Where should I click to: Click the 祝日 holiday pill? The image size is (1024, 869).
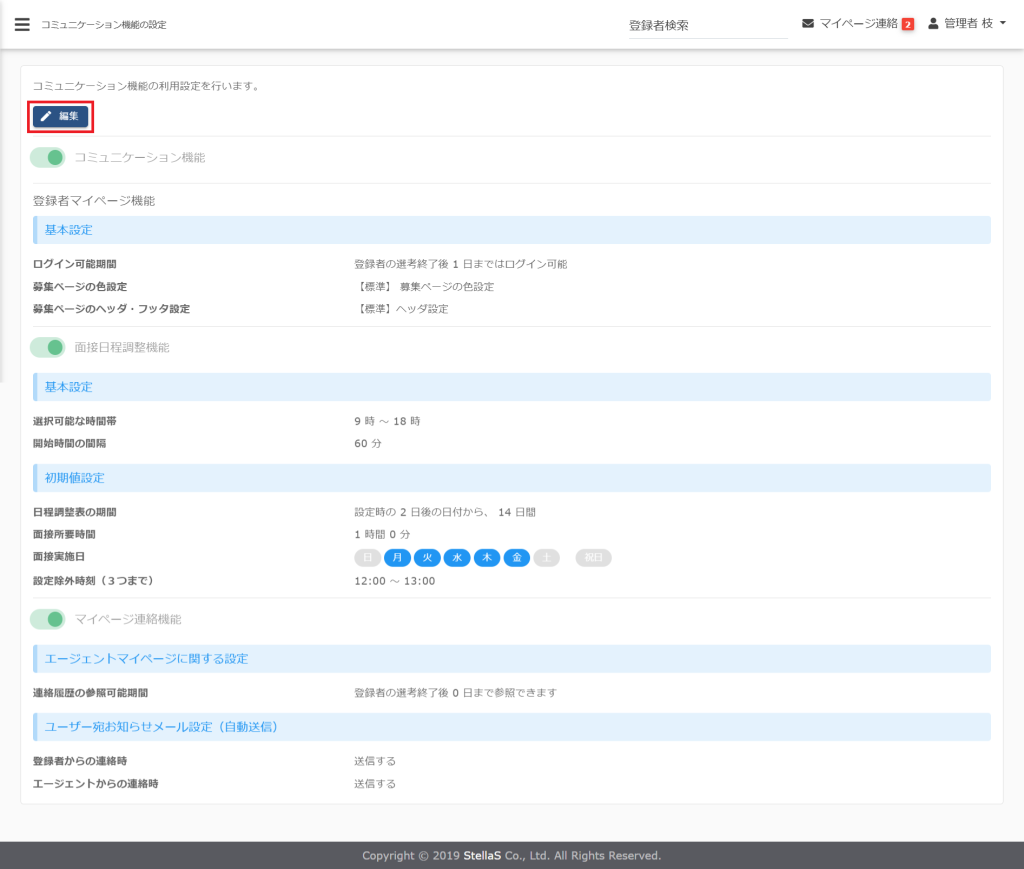[593, 558]
